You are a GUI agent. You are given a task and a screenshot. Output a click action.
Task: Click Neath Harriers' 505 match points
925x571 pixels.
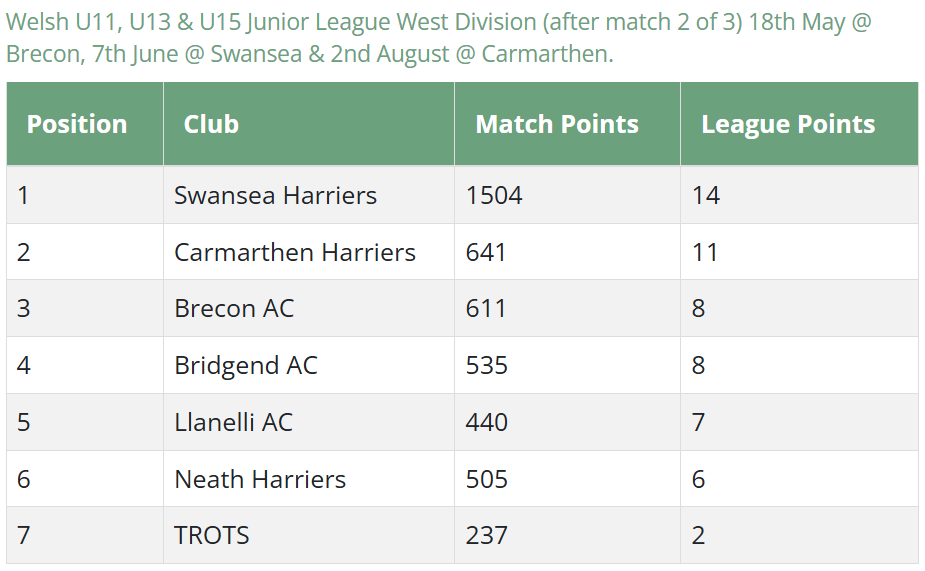(487, 479)
